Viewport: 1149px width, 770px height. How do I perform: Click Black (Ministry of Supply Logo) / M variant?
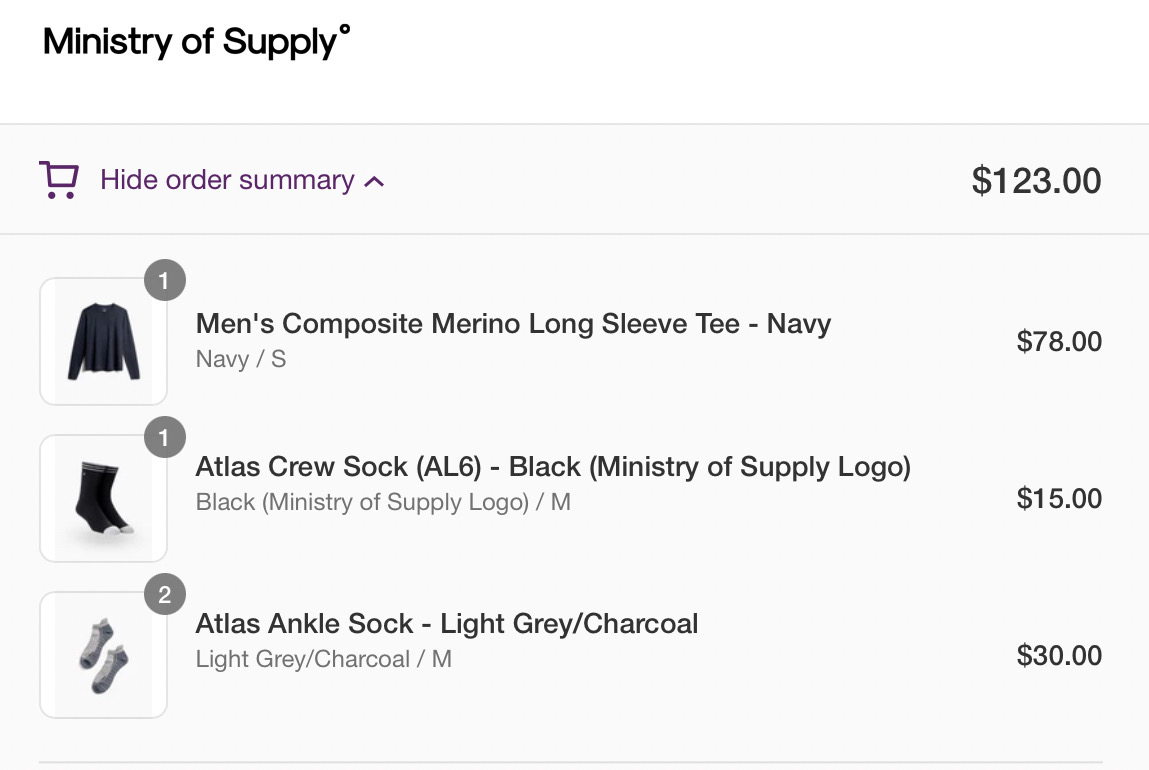(383, 502)
